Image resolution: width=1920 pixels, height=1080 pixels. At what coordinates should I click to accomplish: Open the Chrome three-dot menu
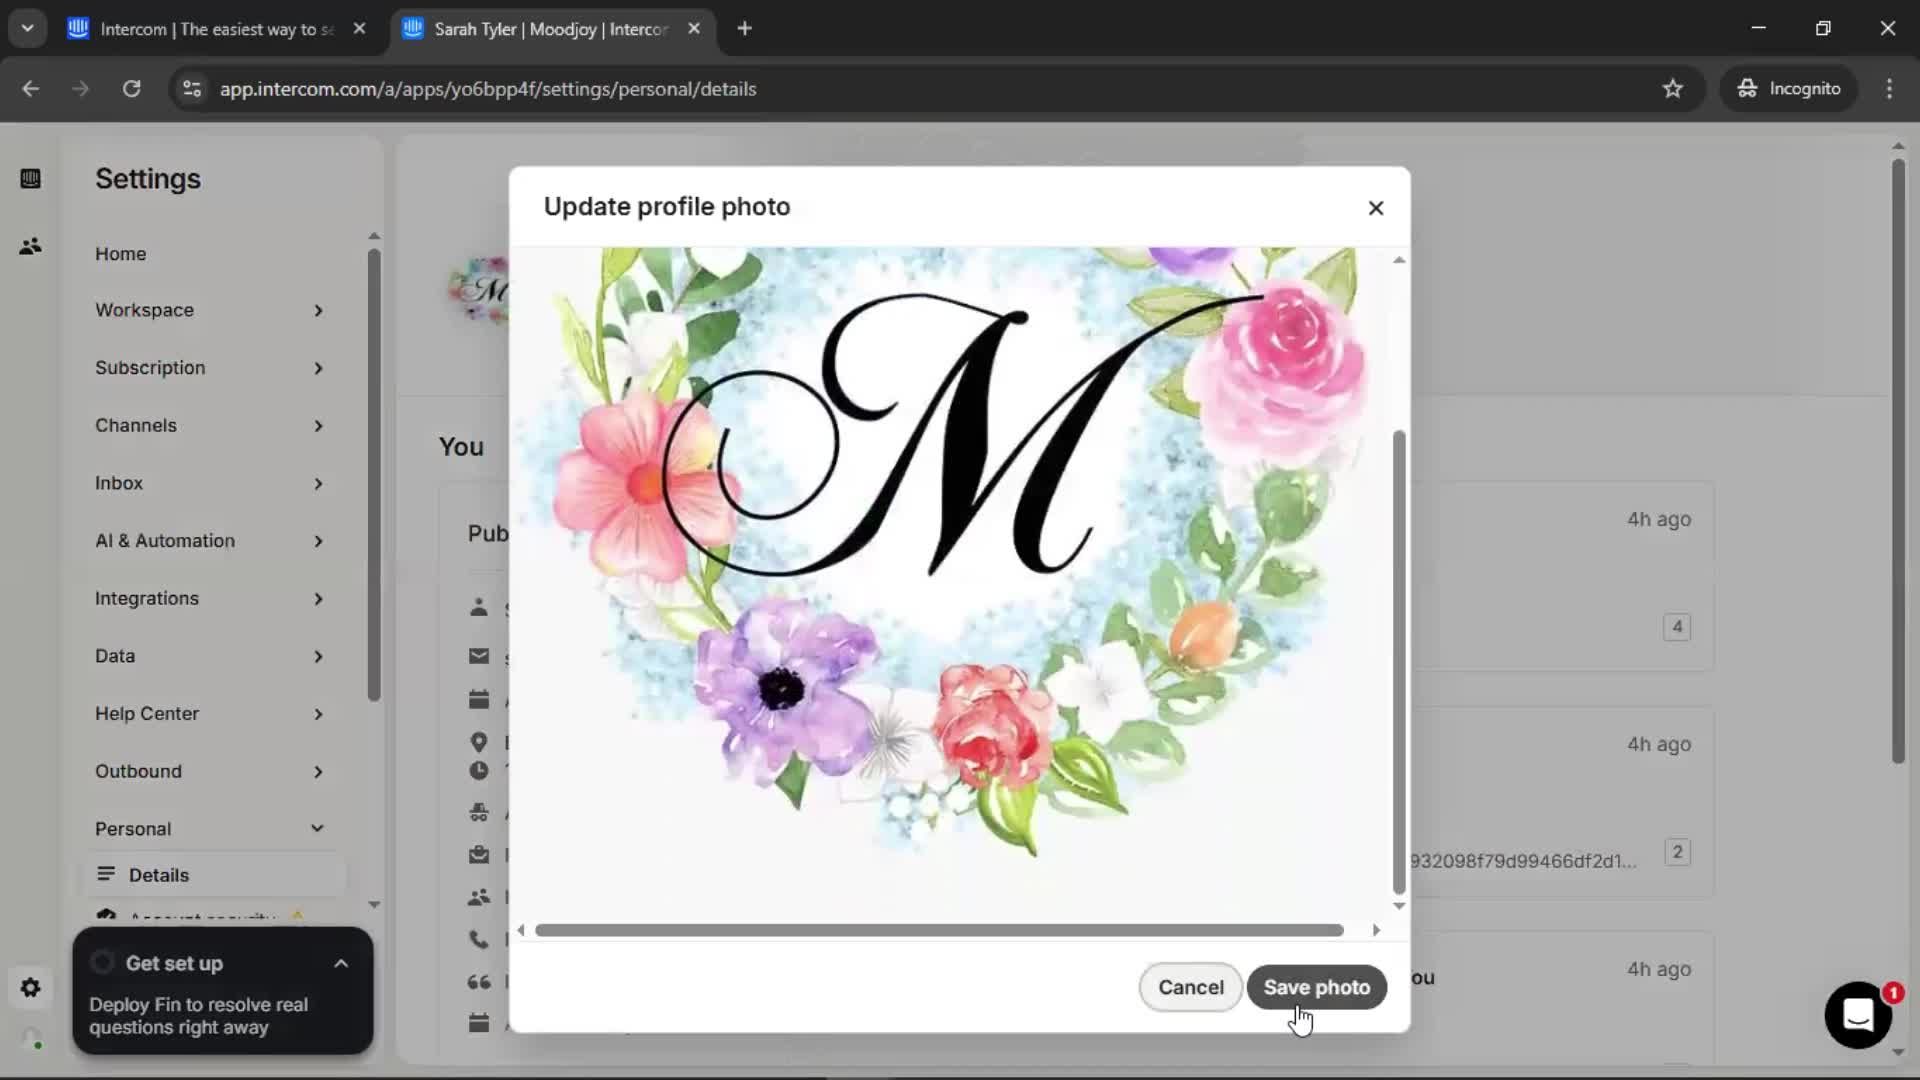pos(1889,89)
